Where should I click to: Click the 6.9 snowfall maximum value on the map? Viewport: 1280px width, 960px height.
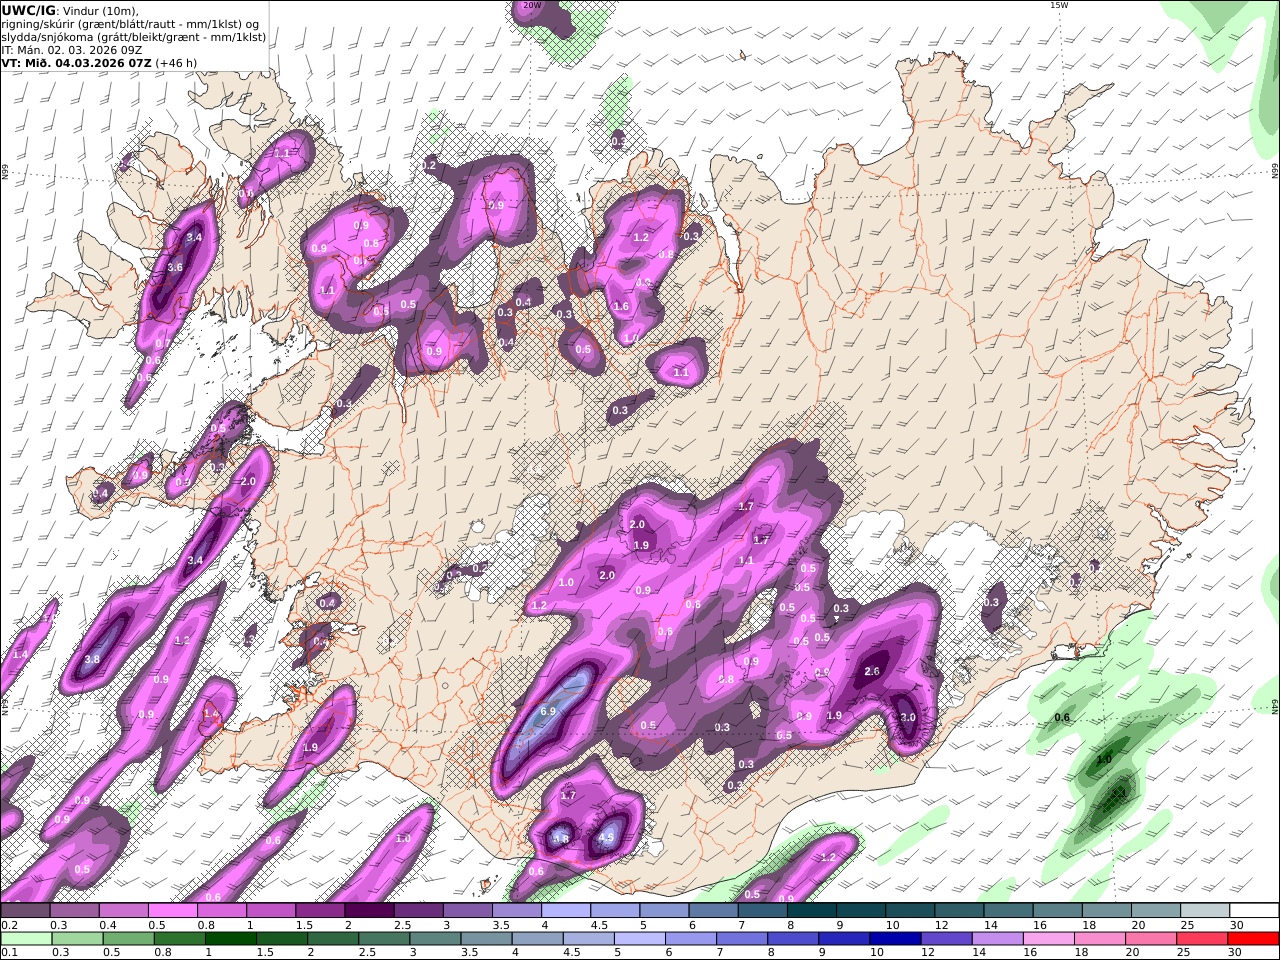[548, 711]
